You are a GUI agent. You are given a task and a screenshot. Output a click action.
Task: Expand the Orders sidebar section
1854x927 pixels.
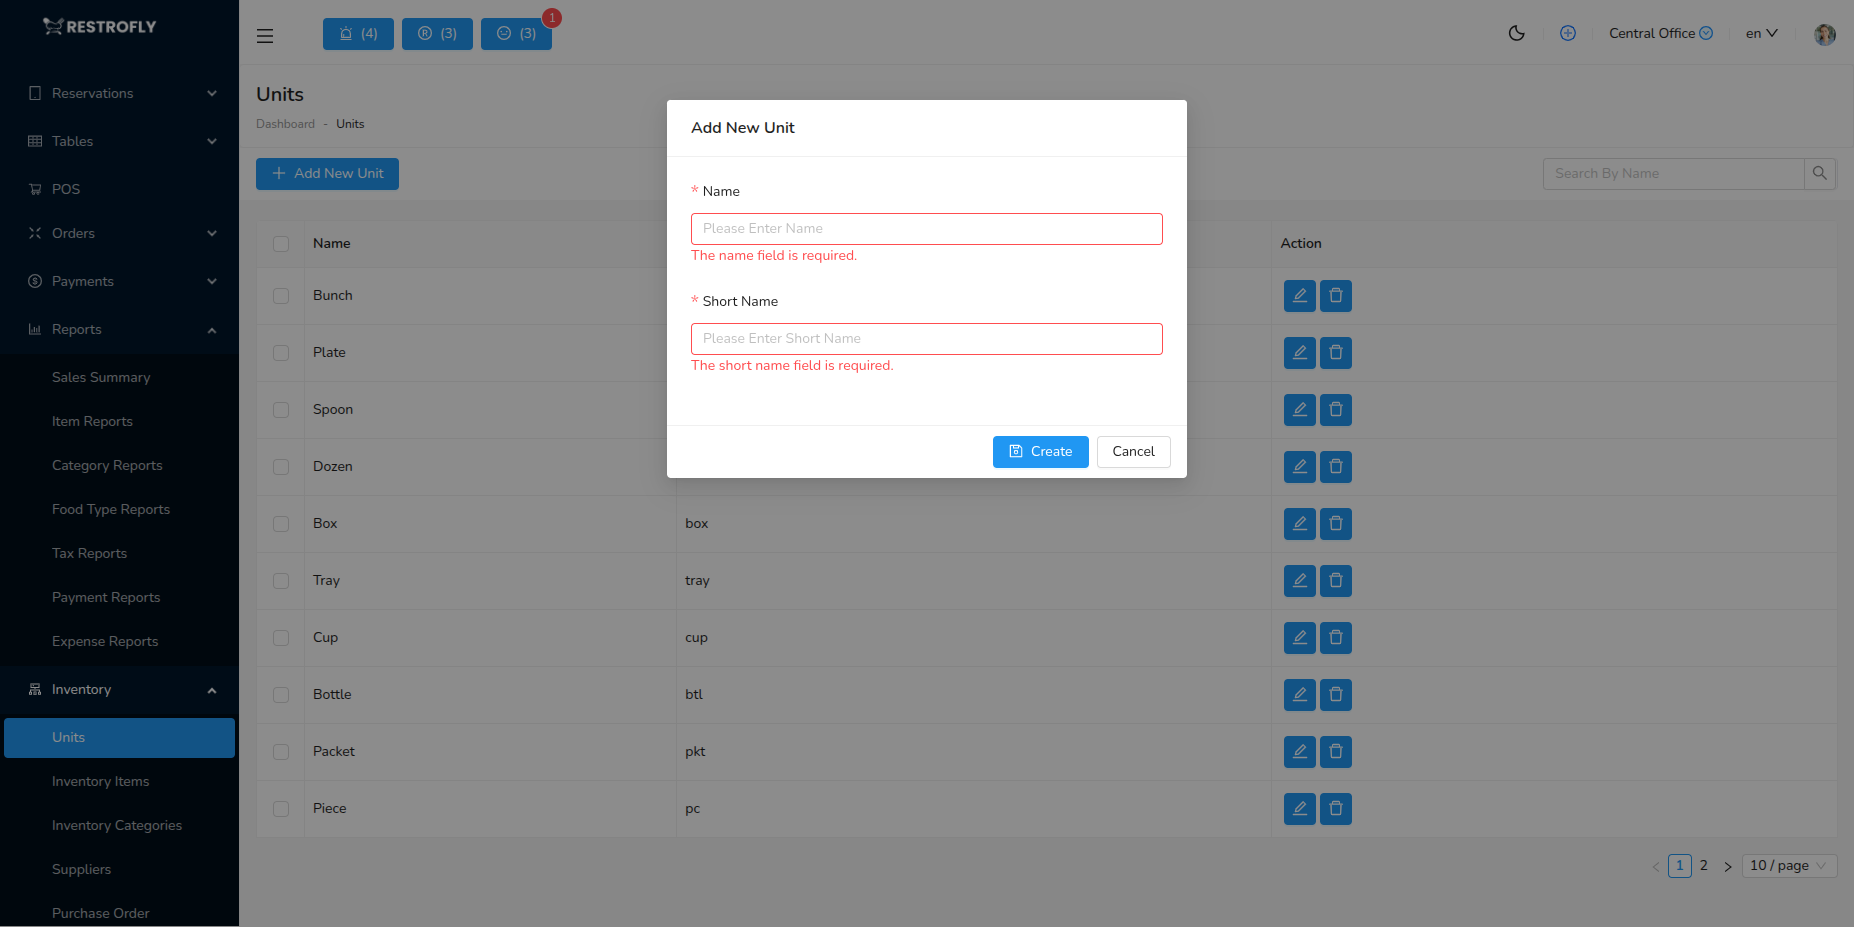click(x=120, y=233)
